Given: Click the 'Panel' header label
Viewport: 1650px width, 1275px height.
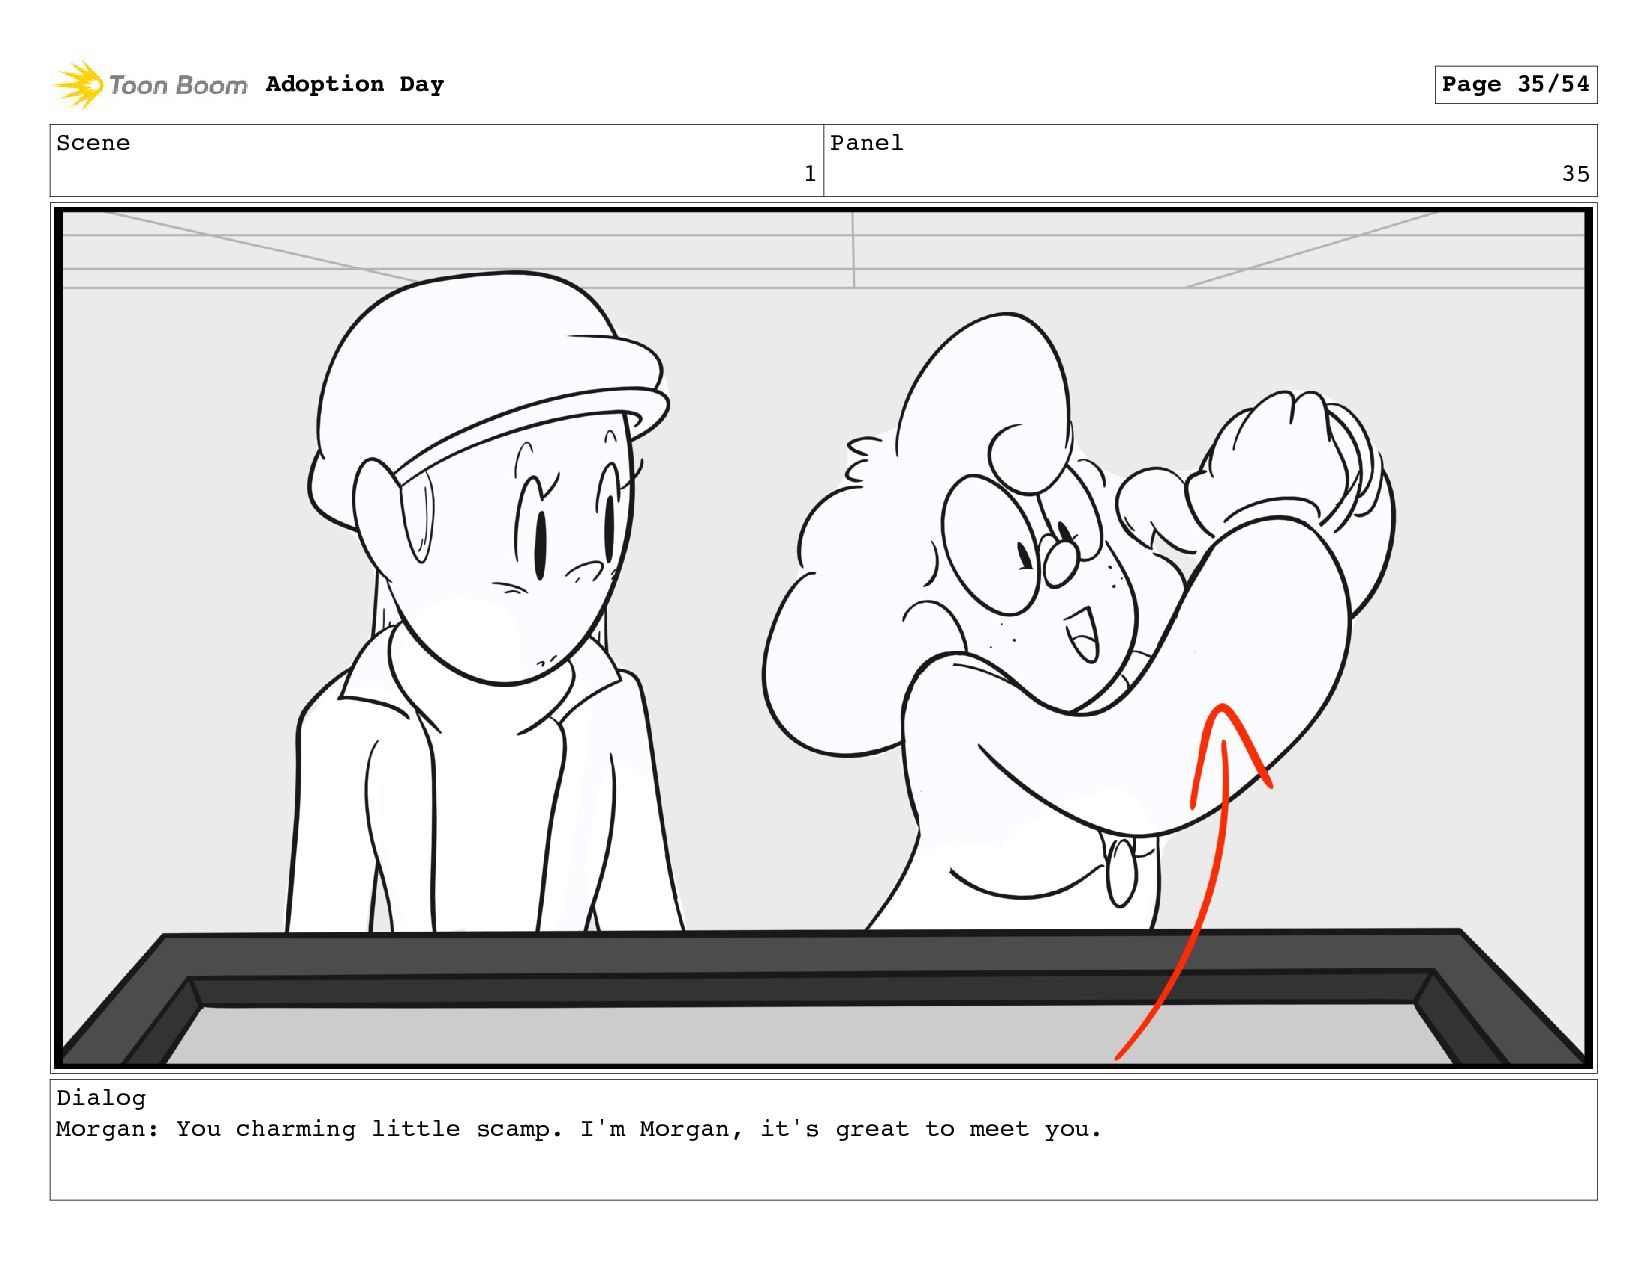Looking at the screenshot, I should click(867, 143).
